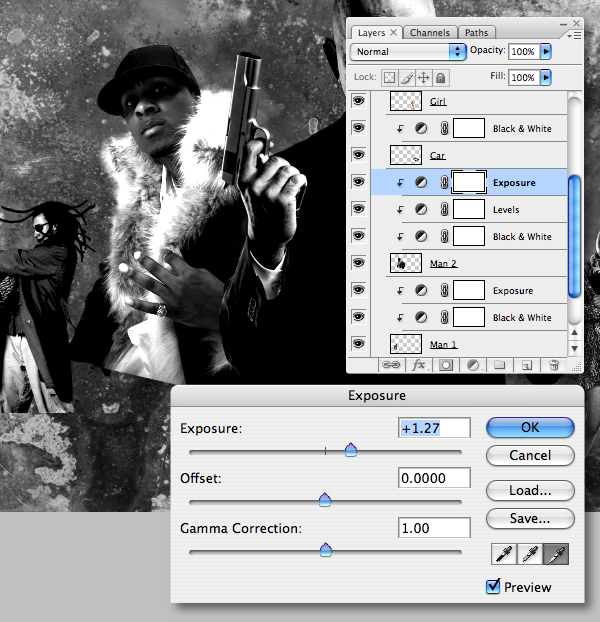This screenshot has height=622, width=600.
Task: Open the Normal blend mode dropdown
Action: coord(408,52)
